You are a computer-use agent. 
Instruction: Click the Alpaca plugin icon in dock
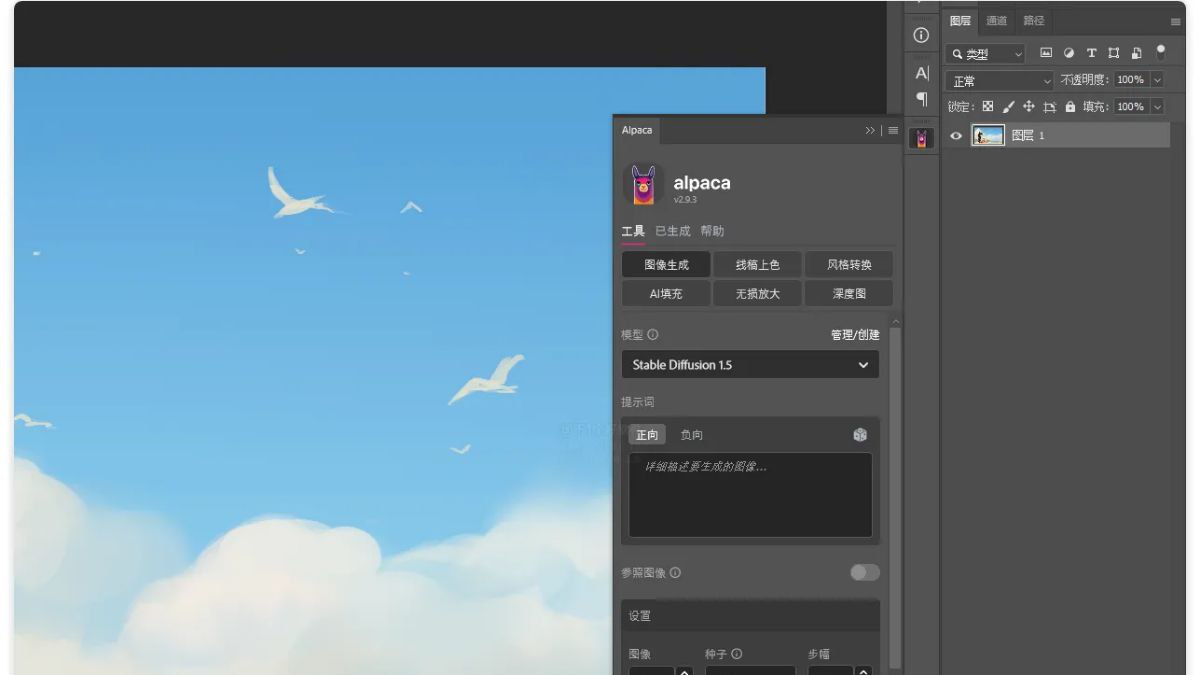coord(922,137)
